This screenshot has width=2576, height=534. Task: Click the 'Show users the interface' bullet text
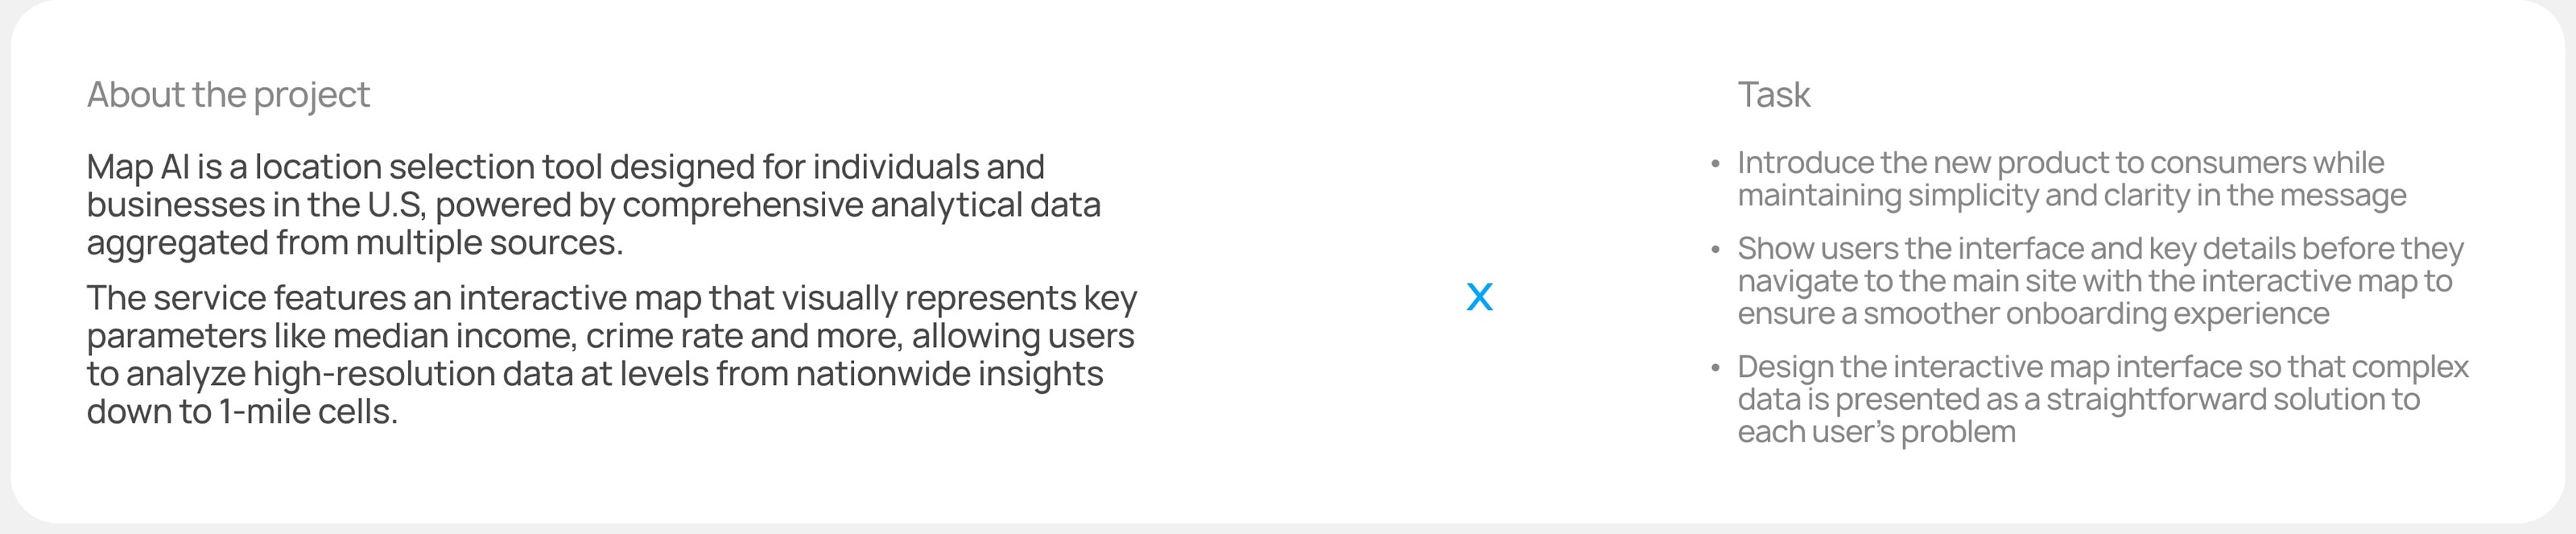[x=2100, y=249]
